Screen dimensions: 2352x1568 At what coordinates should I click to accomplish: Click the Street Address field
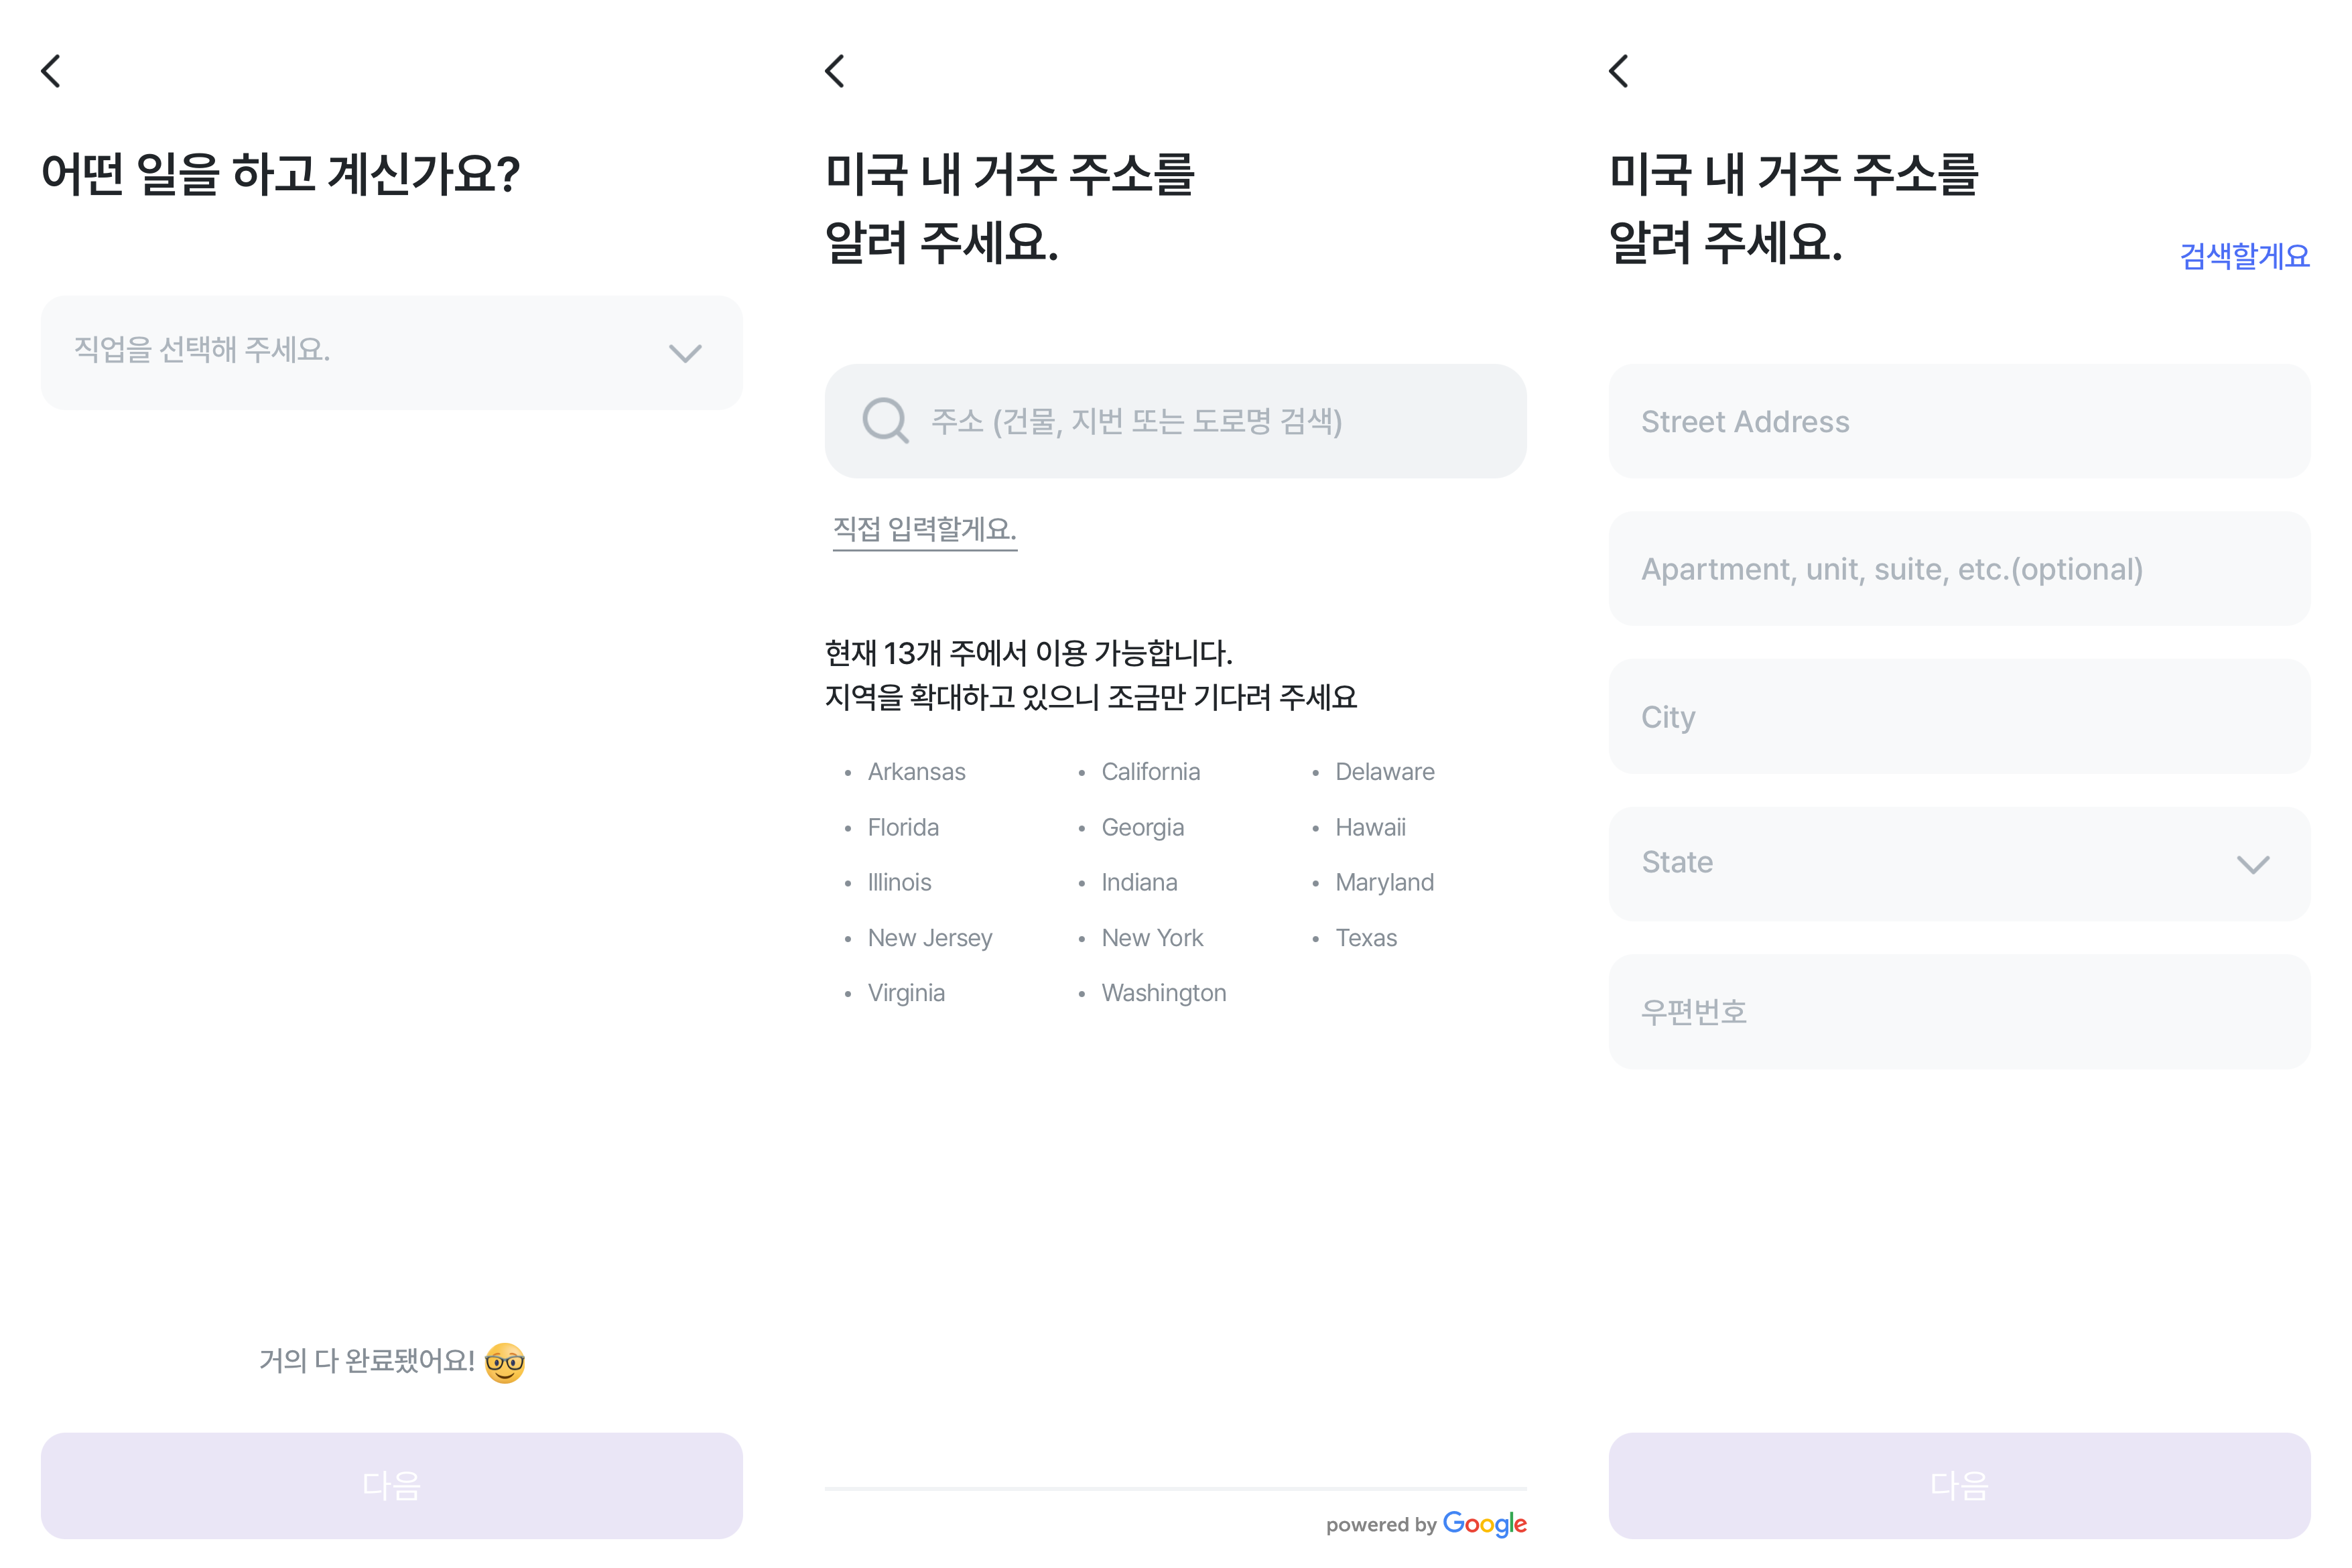[1960, 421]
